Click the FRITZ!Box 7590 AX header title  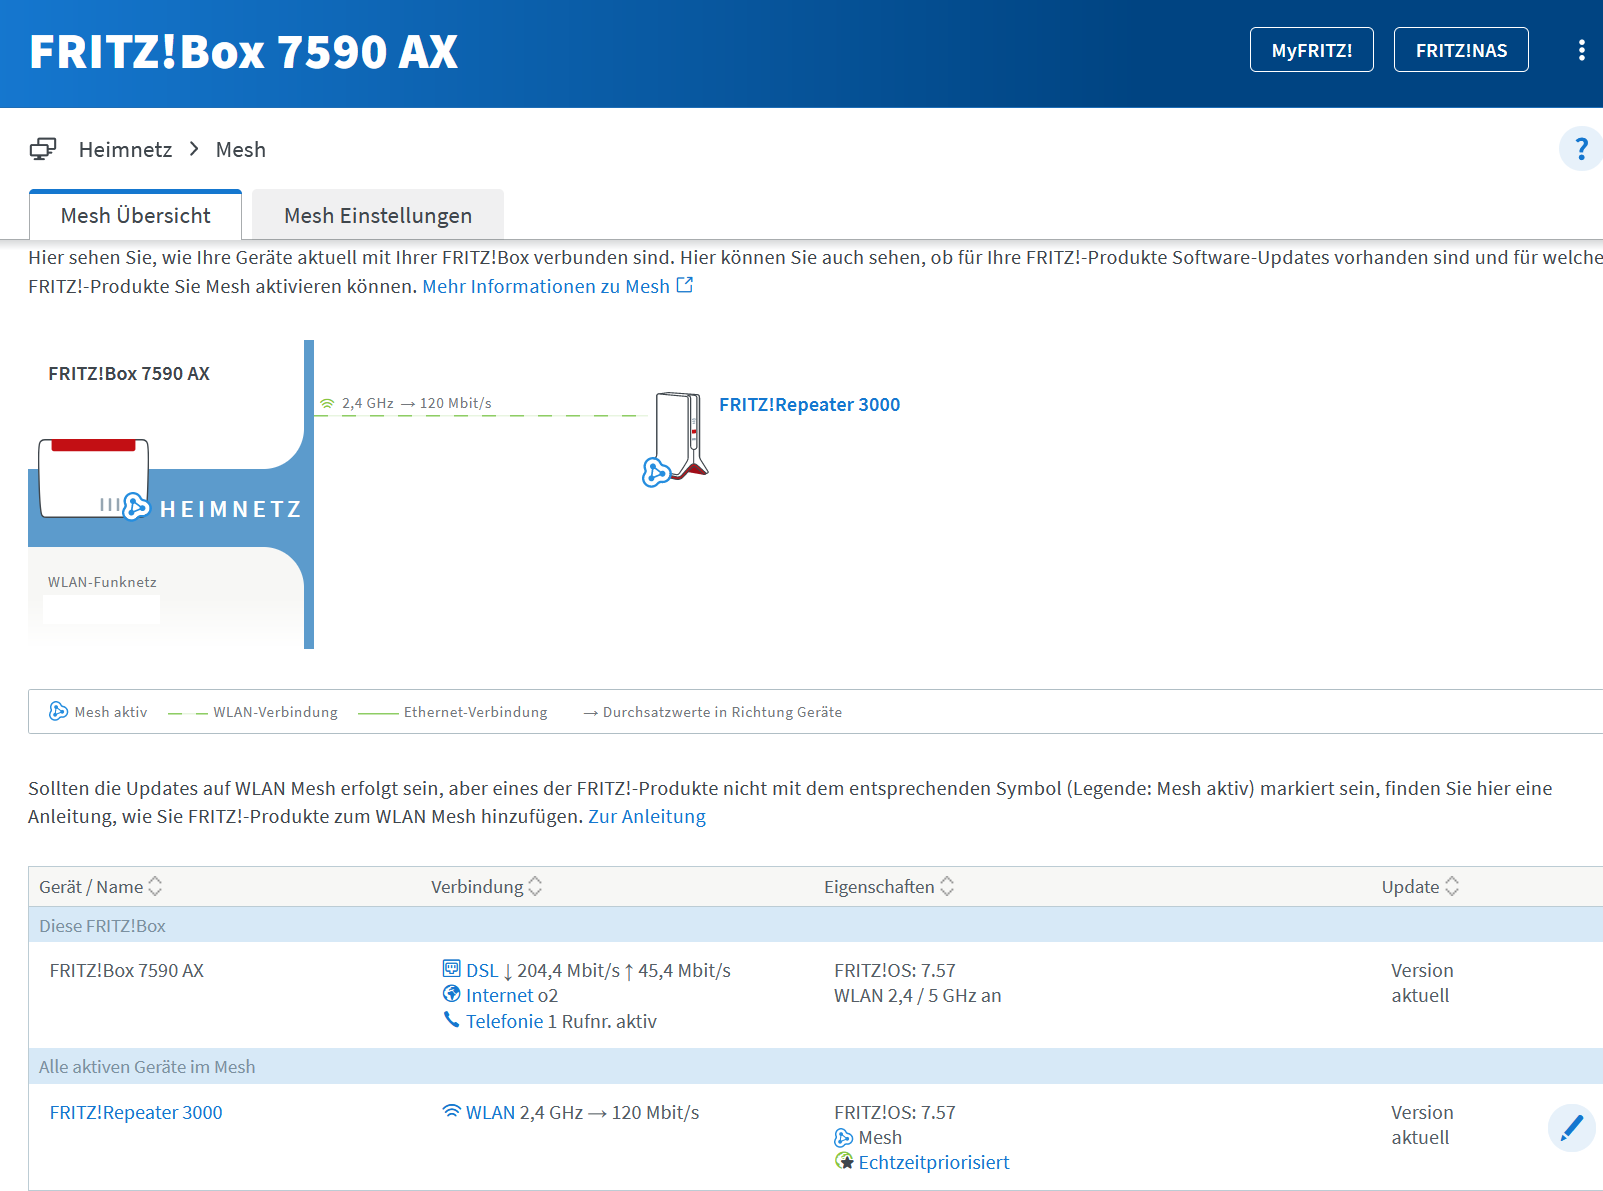point(244,52)
